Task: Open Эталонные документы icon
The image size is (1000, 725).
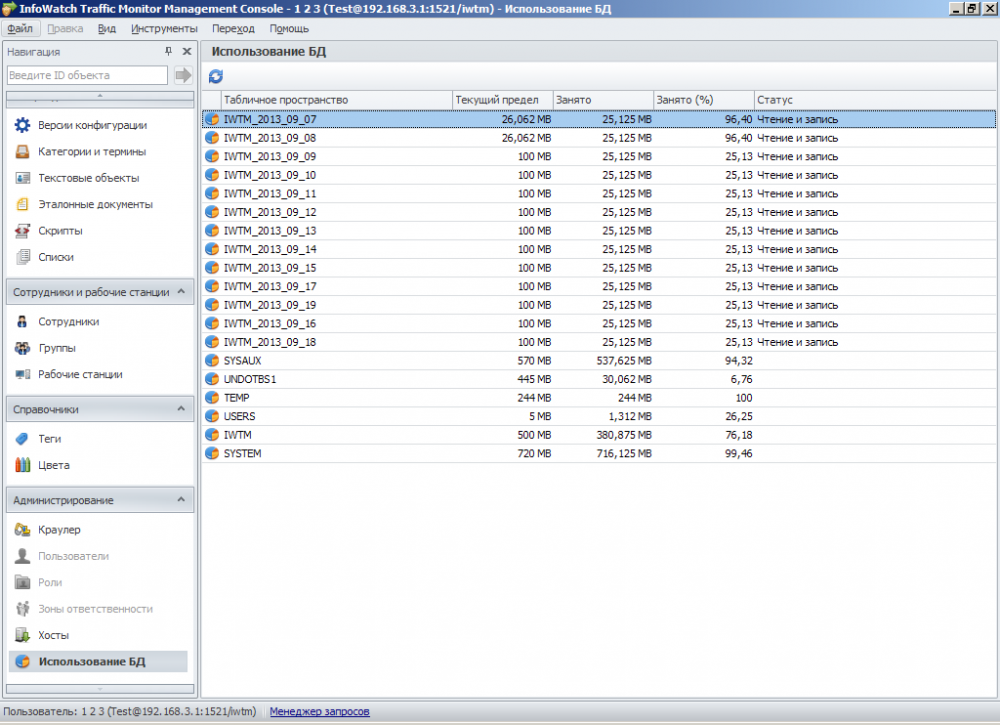Action: tap(22, 204)
